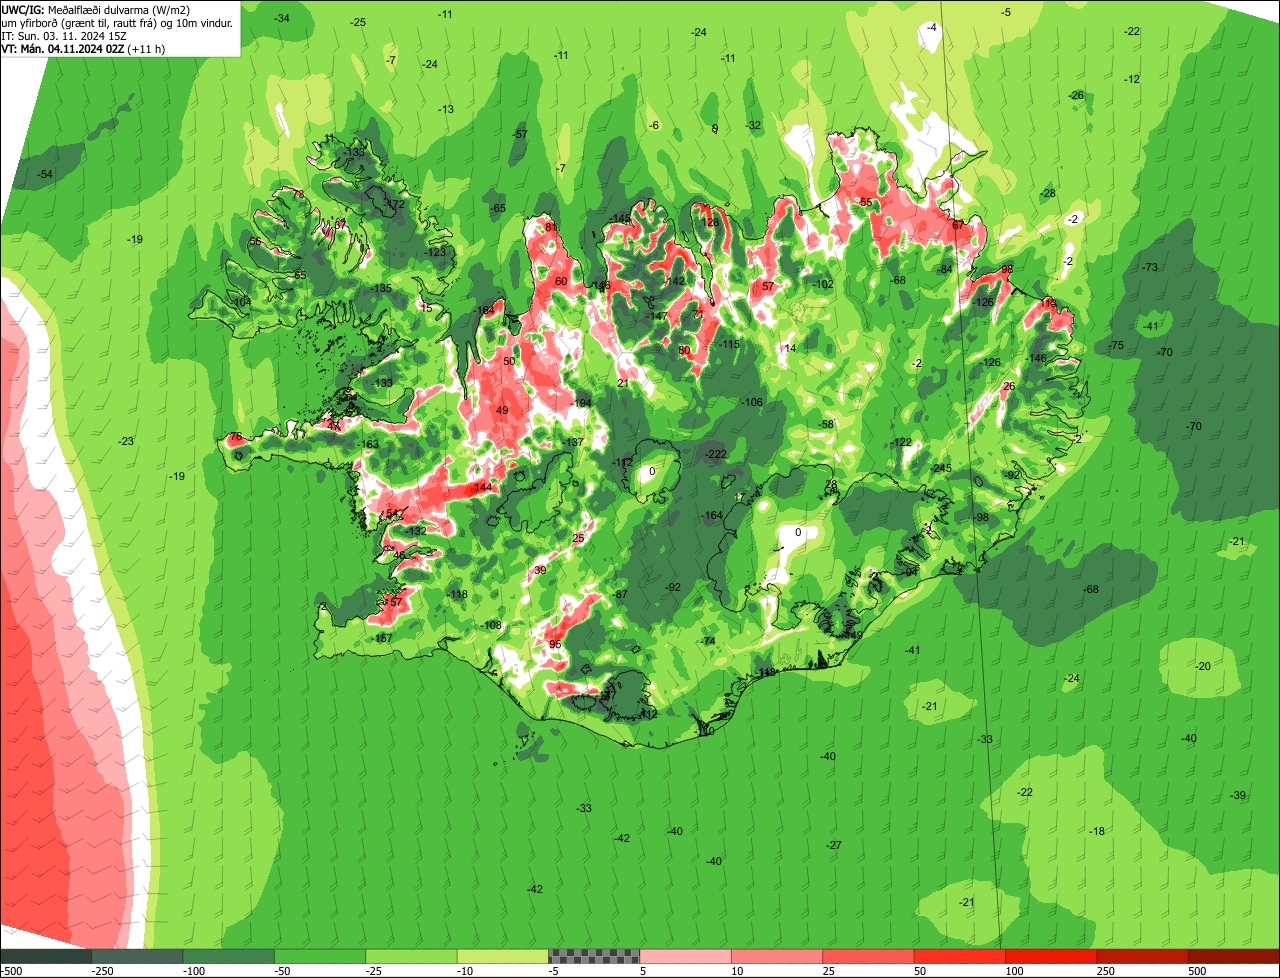Viewport: 1280px width, 978px height.
Task: Click the legend swatch between 25 and 50
Action: (868, 956)
